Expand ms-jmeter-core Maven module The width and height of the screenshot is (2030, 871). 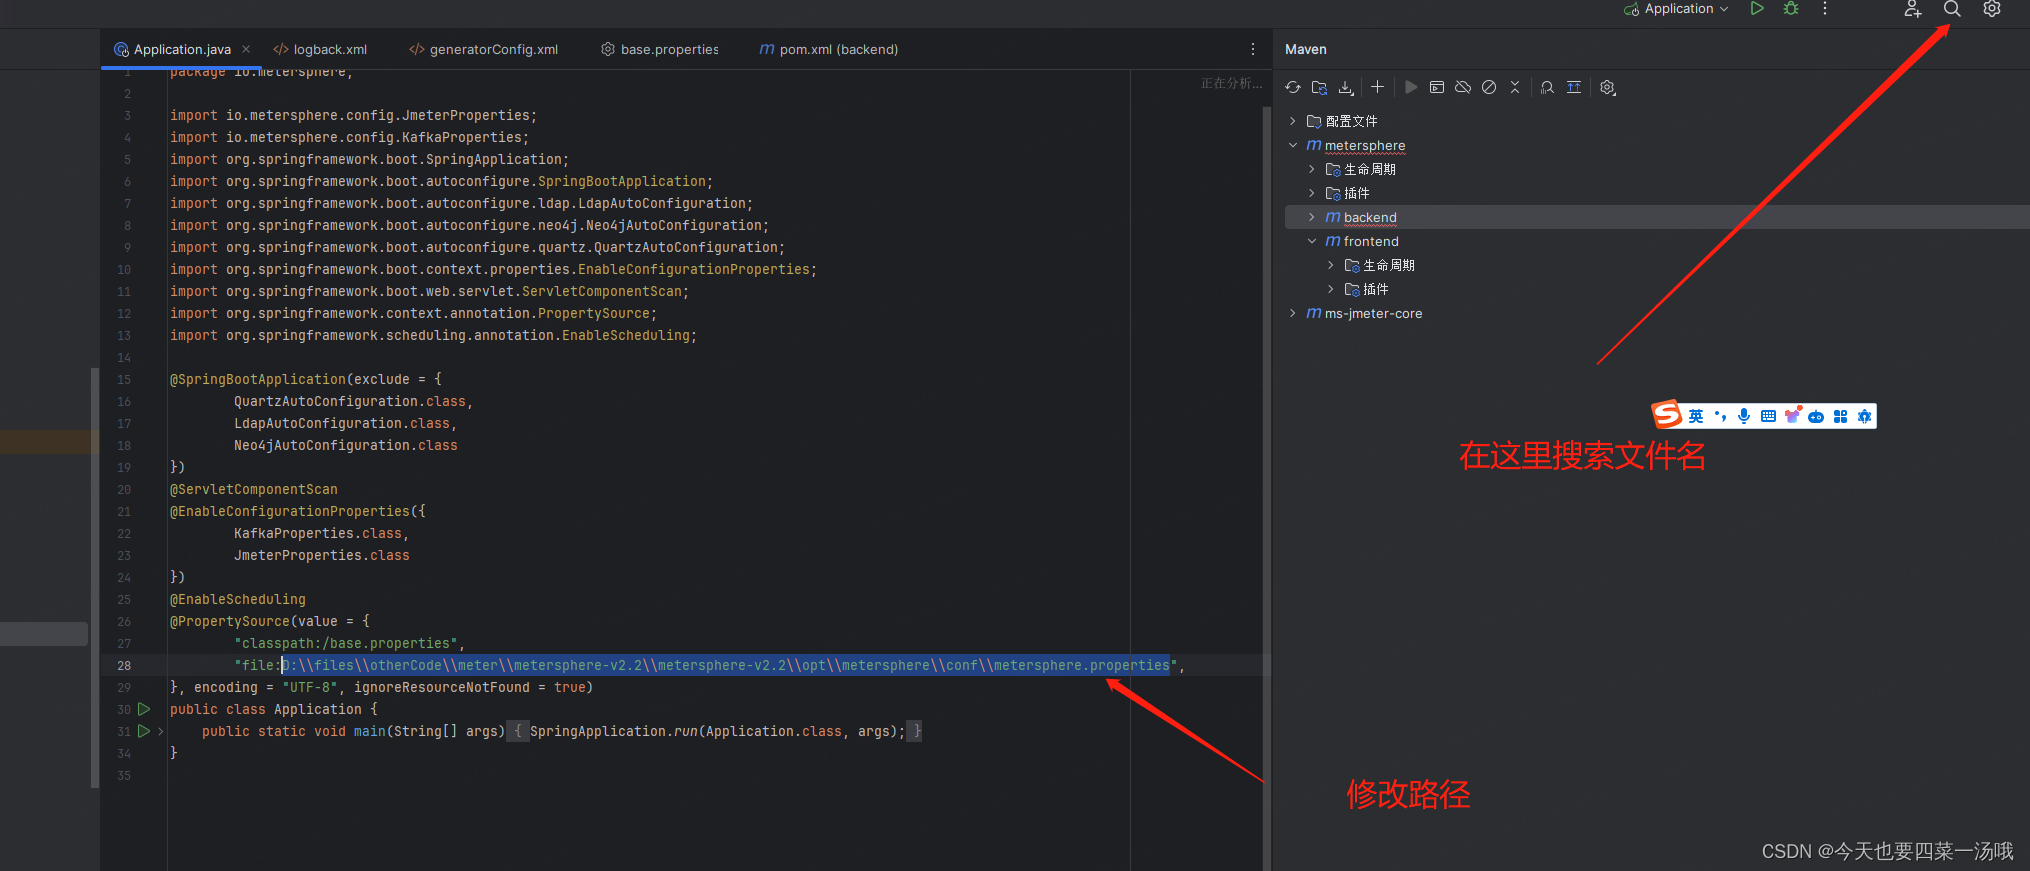[x=1293, y=313]
